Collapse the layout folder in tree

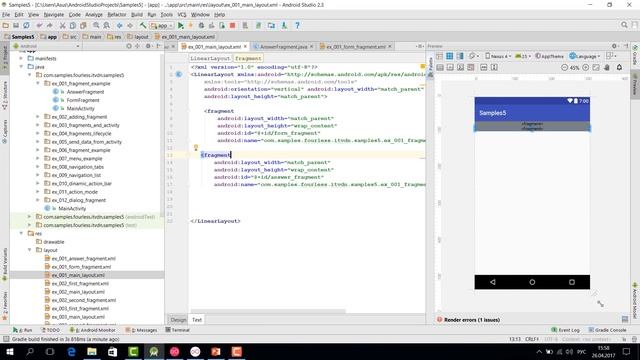(x=30, y=250)
